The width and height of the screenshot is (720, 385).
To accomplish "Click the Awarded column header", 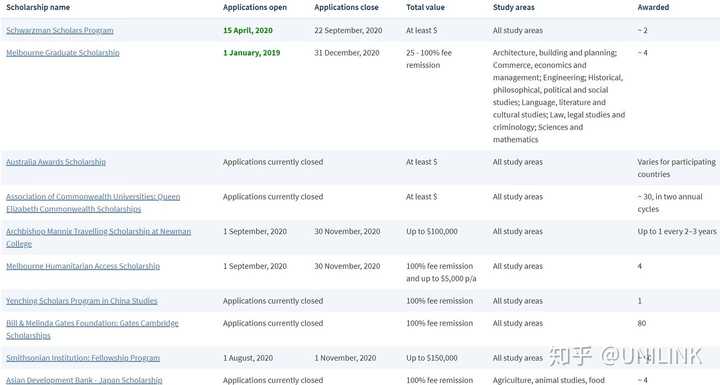I will (653, 7).
